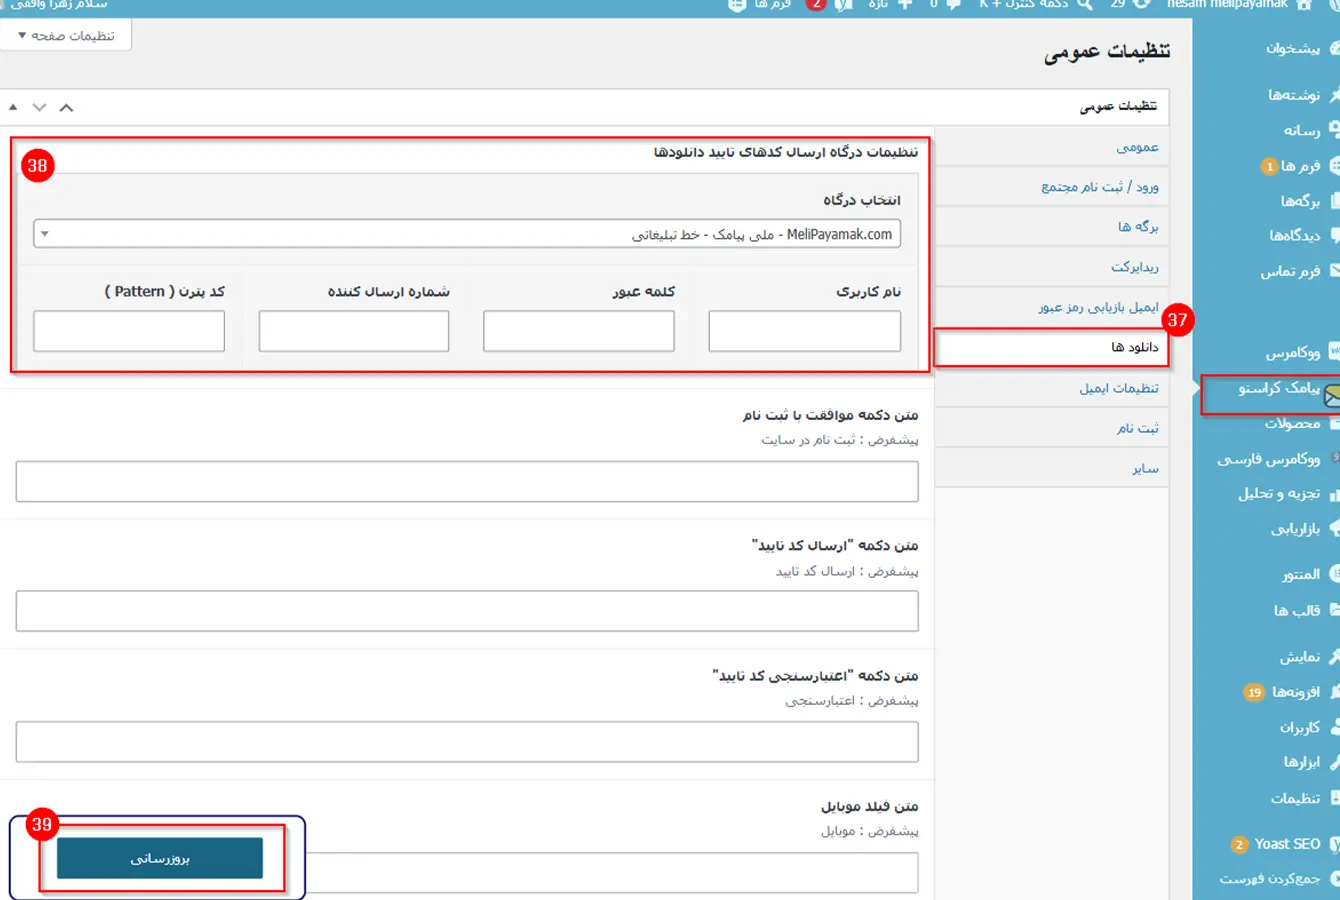Image resolution: width=1340 pixels, height=900 pixels.
Task: Expand the تنظیمات صفحه screen options
Action: click(x=66, y=36)
